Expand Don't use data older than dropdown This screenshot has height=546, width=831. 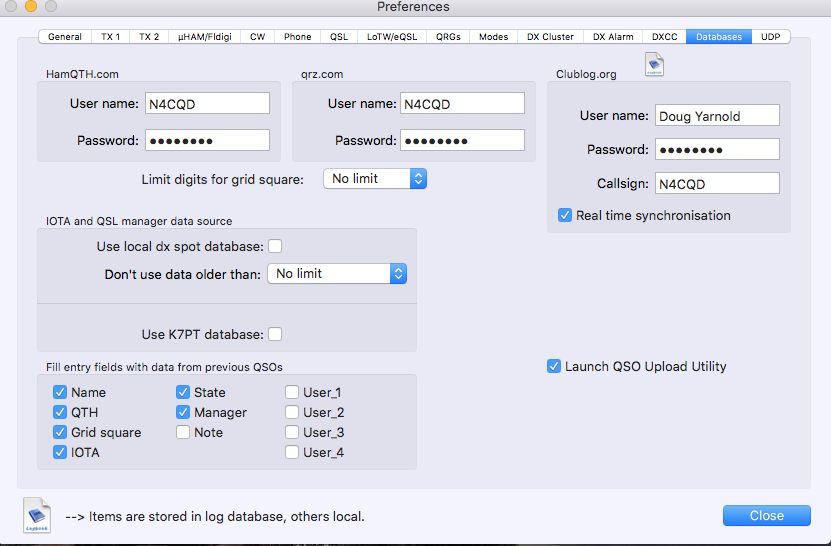point(337,273)
